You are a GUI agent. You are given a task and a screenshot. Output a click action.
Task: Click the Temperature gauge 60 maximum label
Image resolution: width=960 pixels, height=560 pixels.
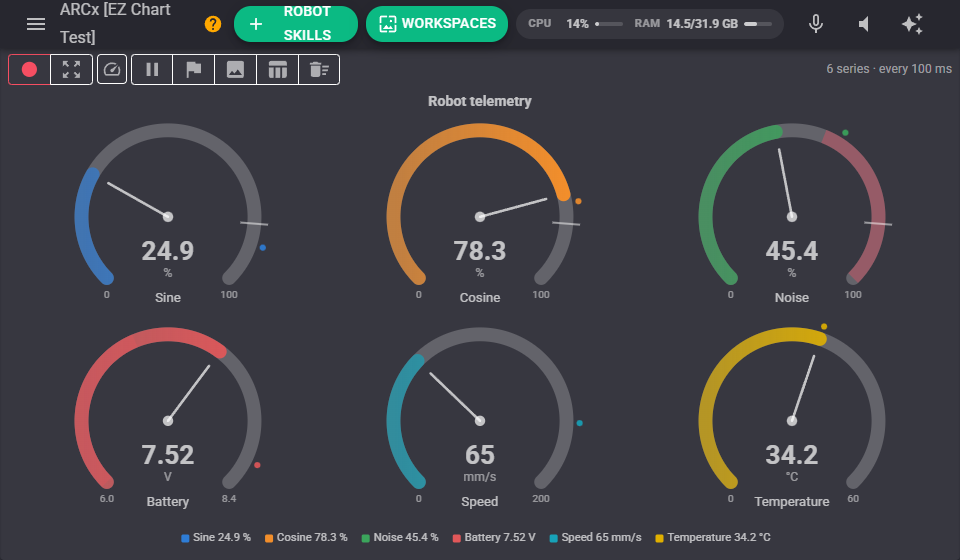pos(853,499)
